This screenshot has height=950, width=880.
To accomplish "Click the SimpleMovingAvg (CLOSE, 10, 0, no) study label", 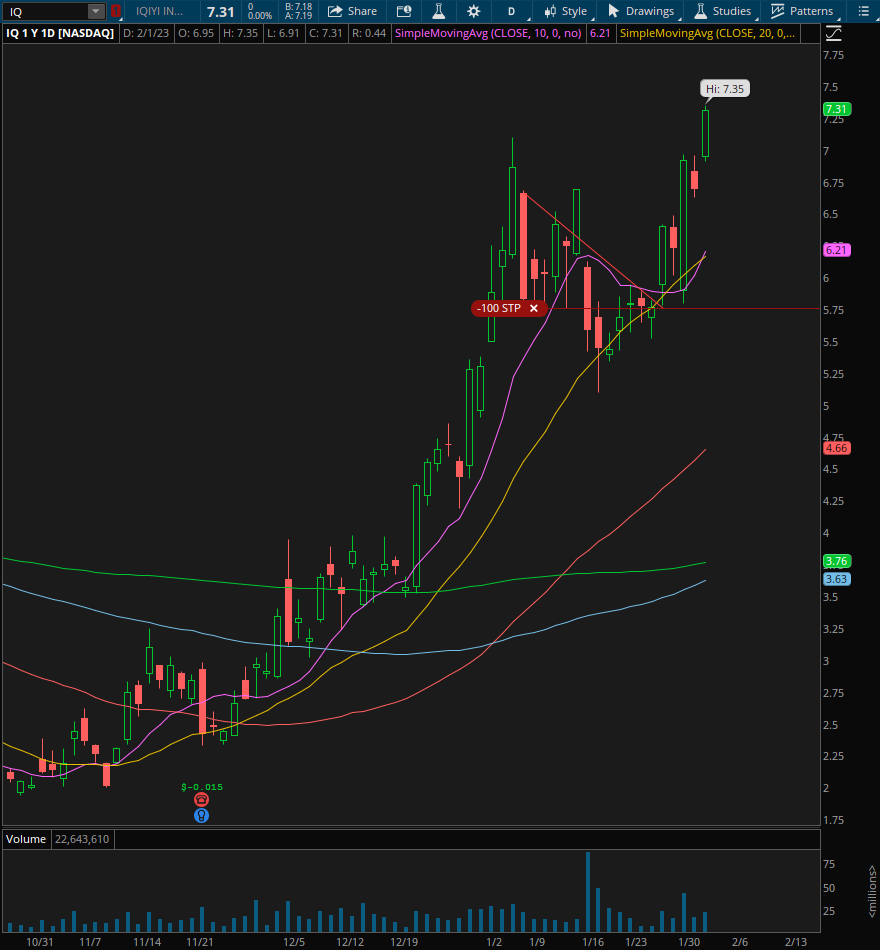I will point(488,33).
